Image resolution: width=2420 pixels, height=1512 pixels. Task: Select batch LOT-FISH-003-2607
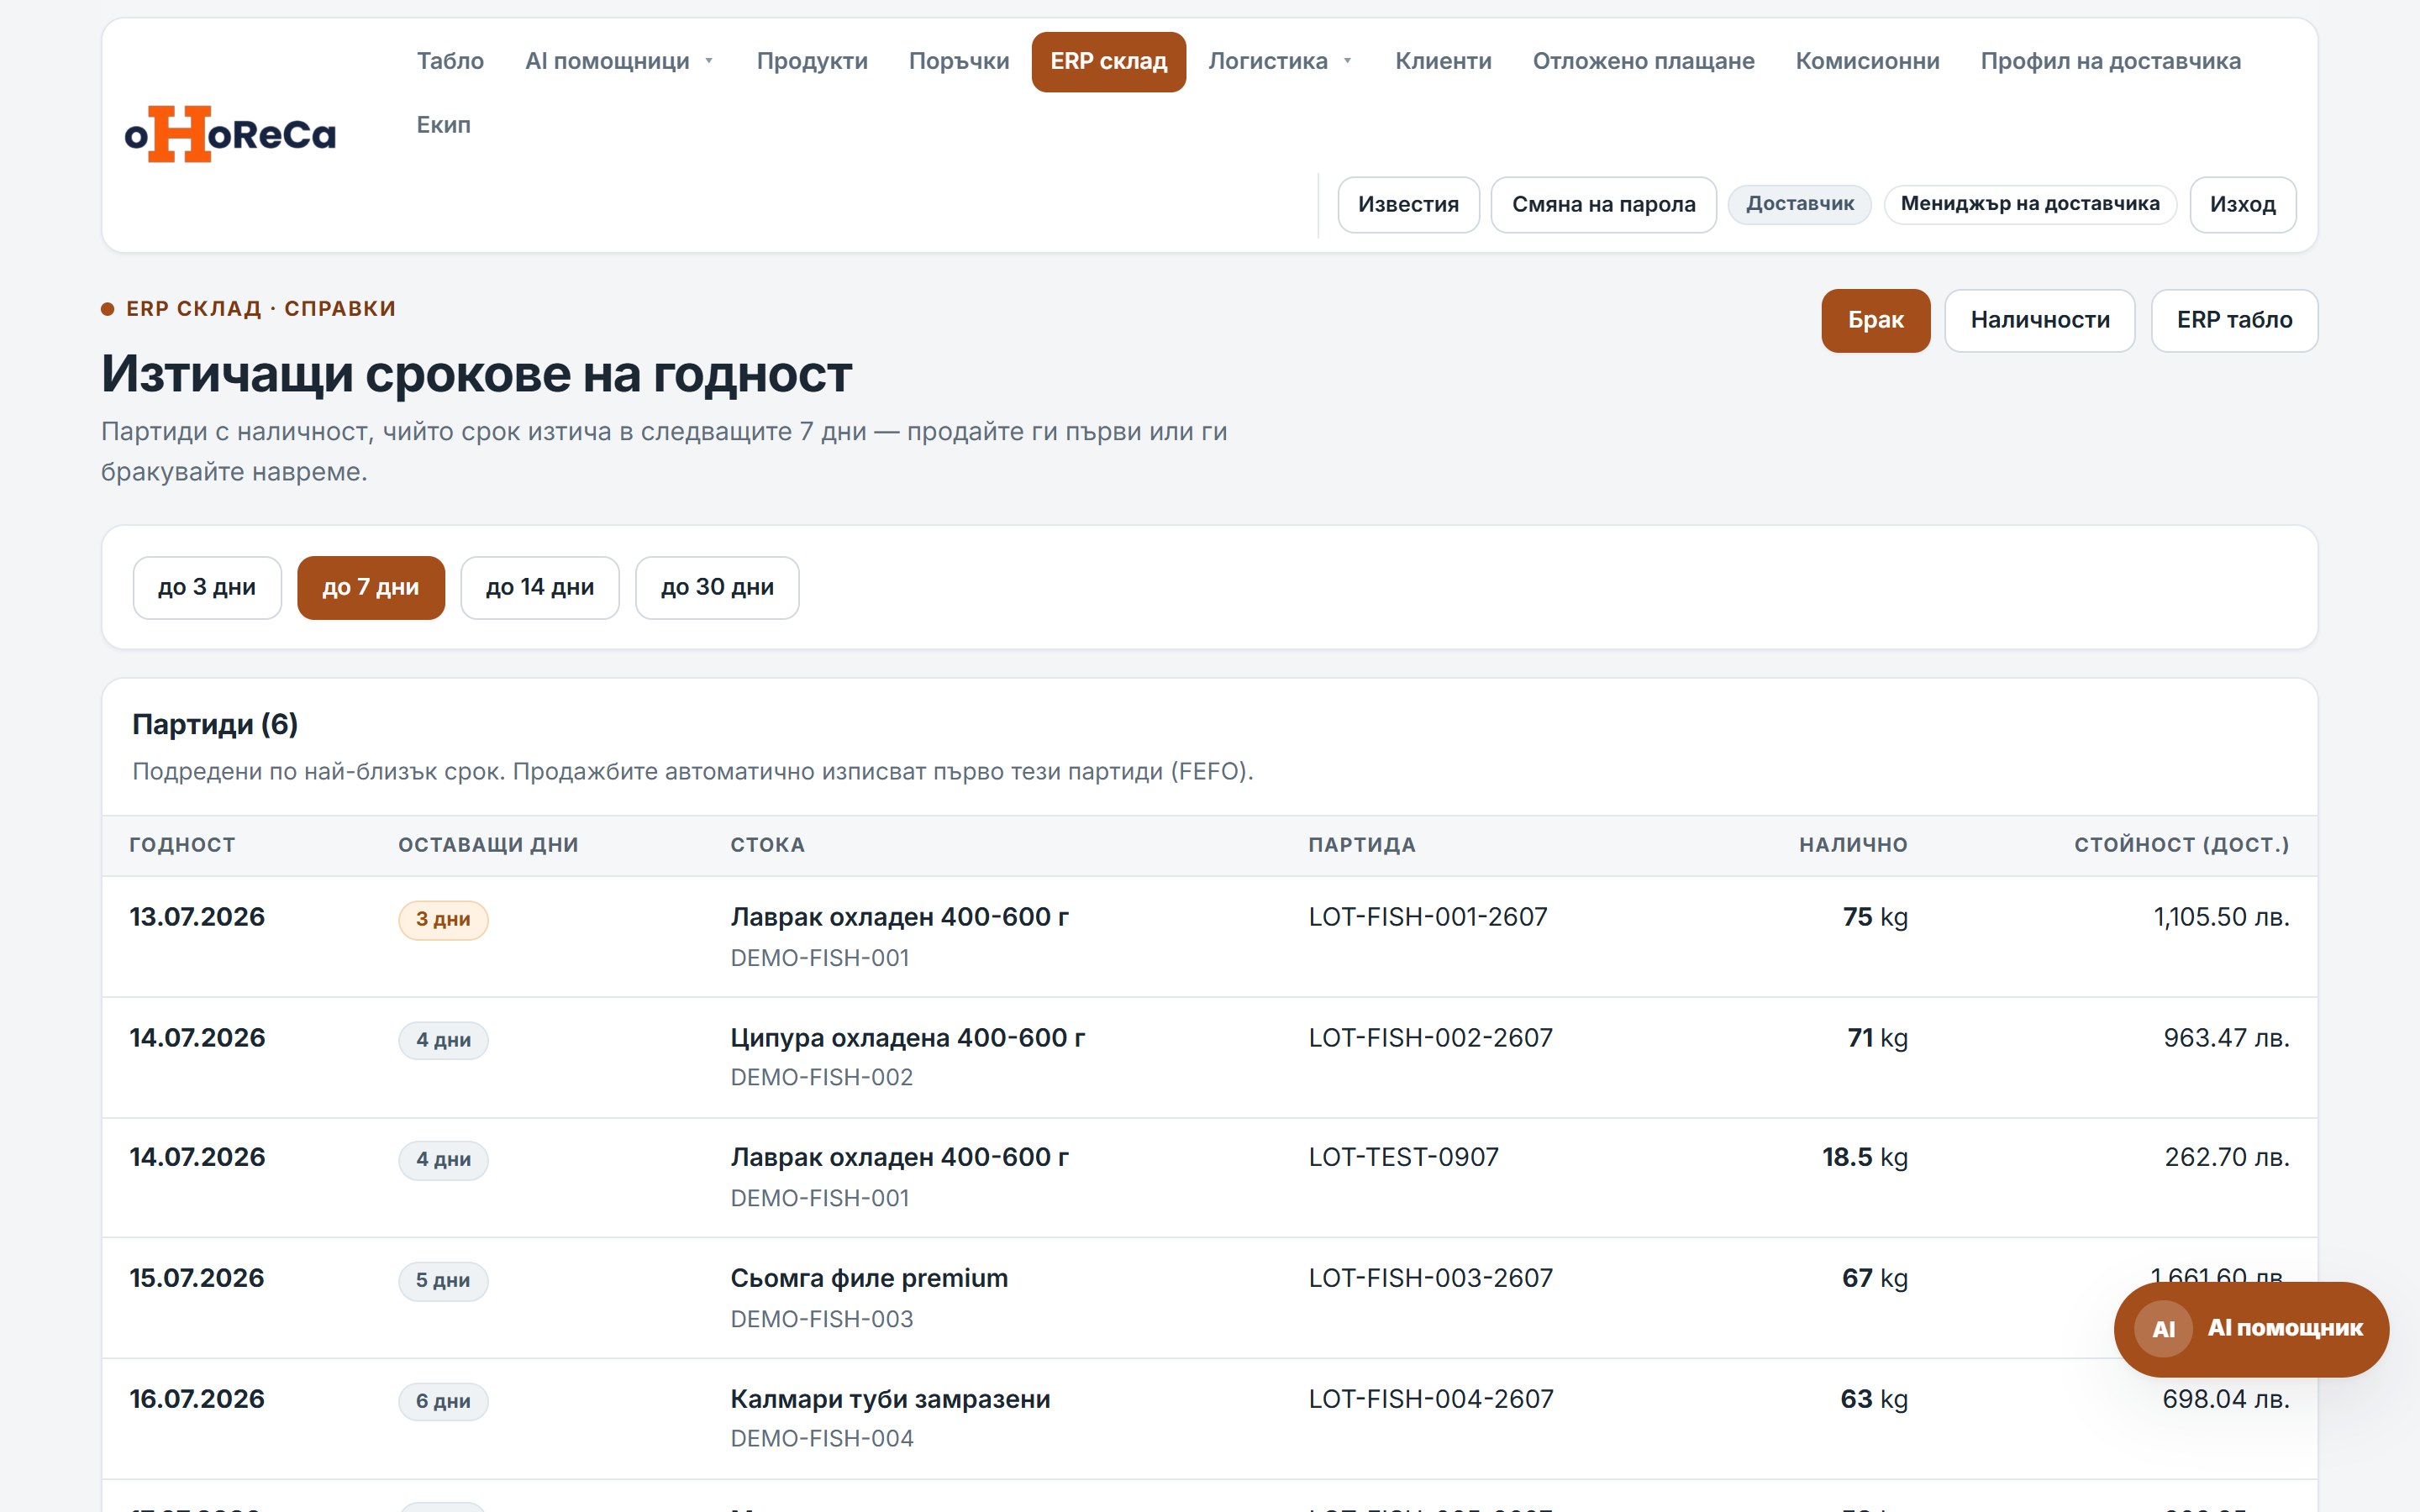click(1430, 1277)
